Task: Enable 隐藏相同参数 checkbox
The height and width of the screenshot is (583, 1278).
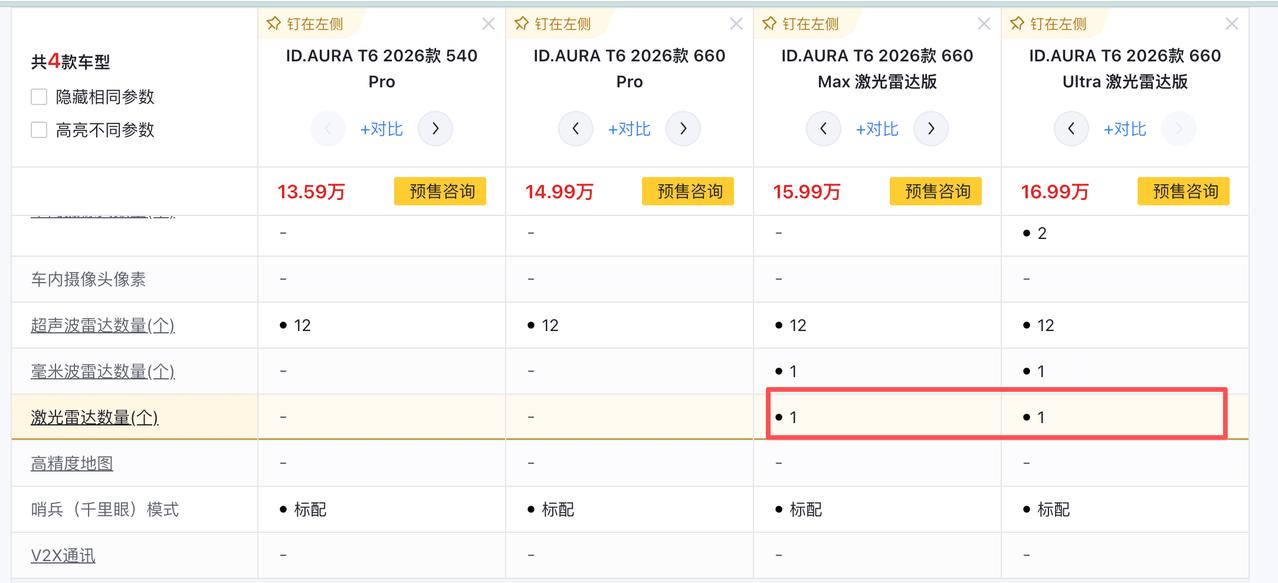Action: 39,97
